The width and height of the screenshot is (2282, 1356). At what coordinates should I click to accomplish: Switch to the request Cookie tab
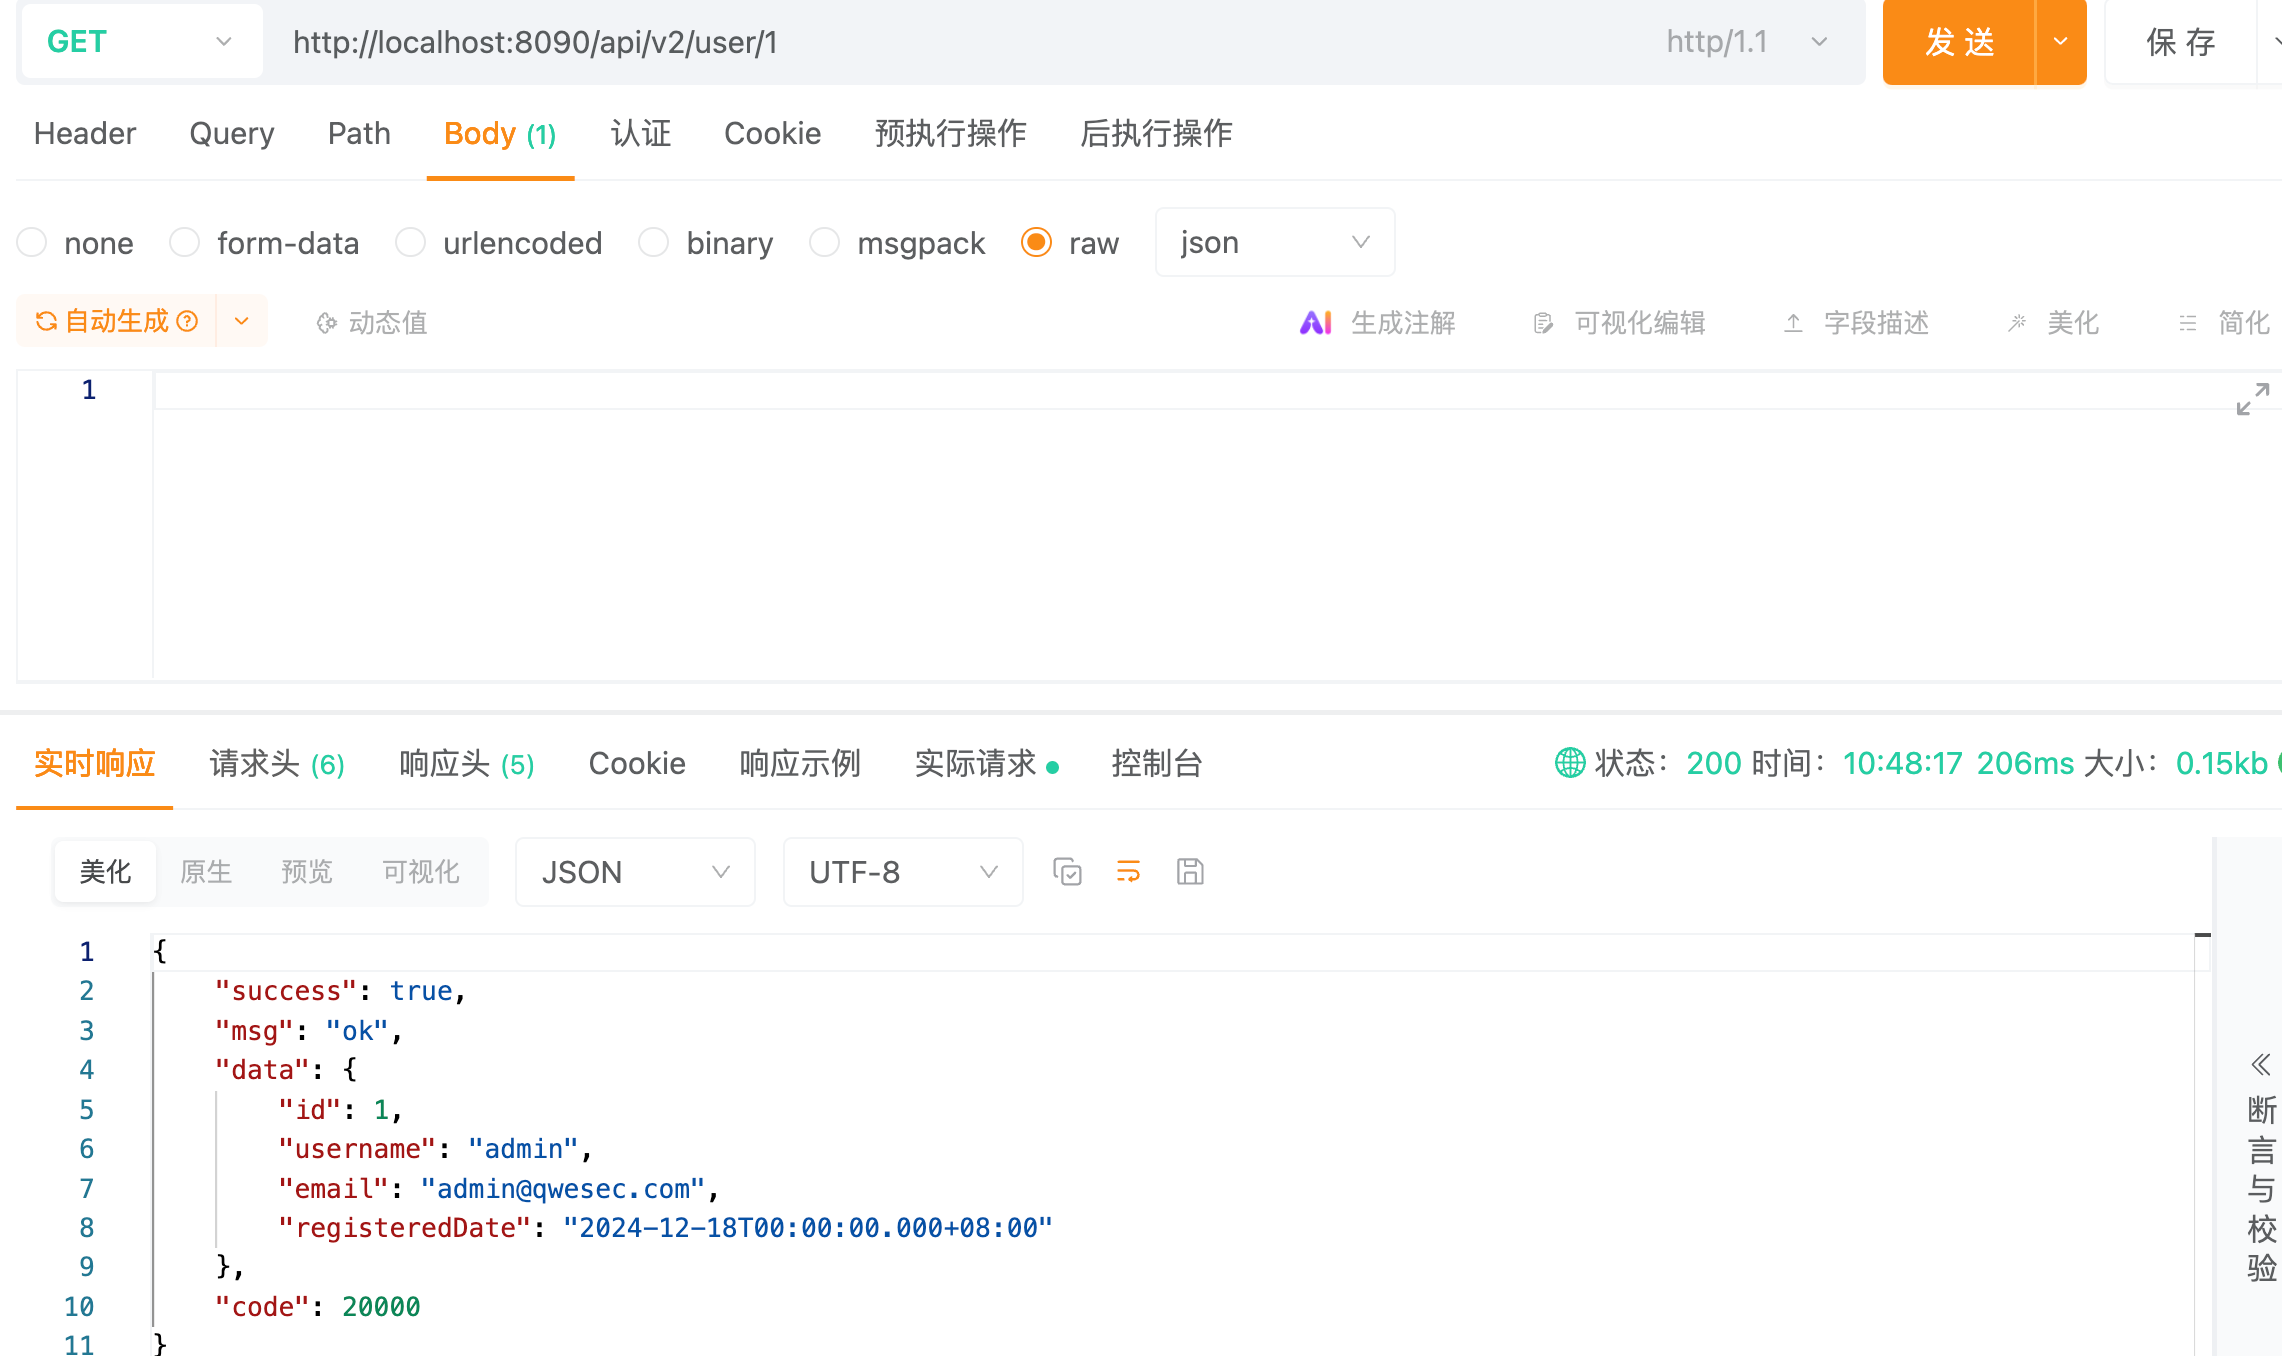pyautogui.click(x=773, y=133)
